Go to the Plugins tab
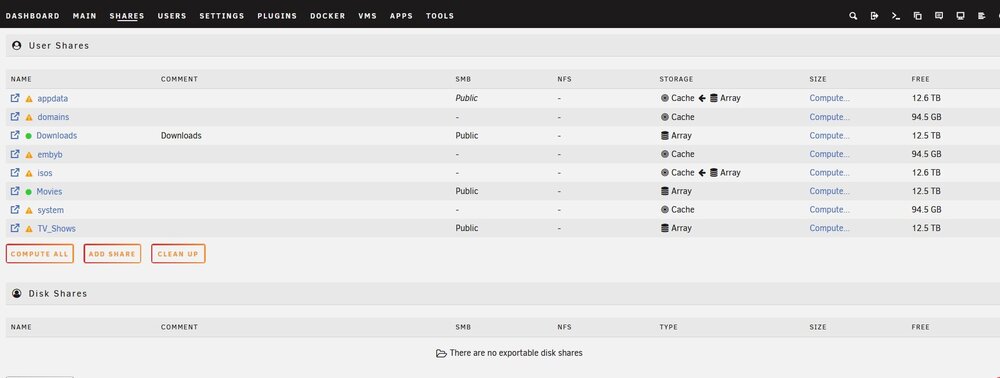 [x=277, y=16]
